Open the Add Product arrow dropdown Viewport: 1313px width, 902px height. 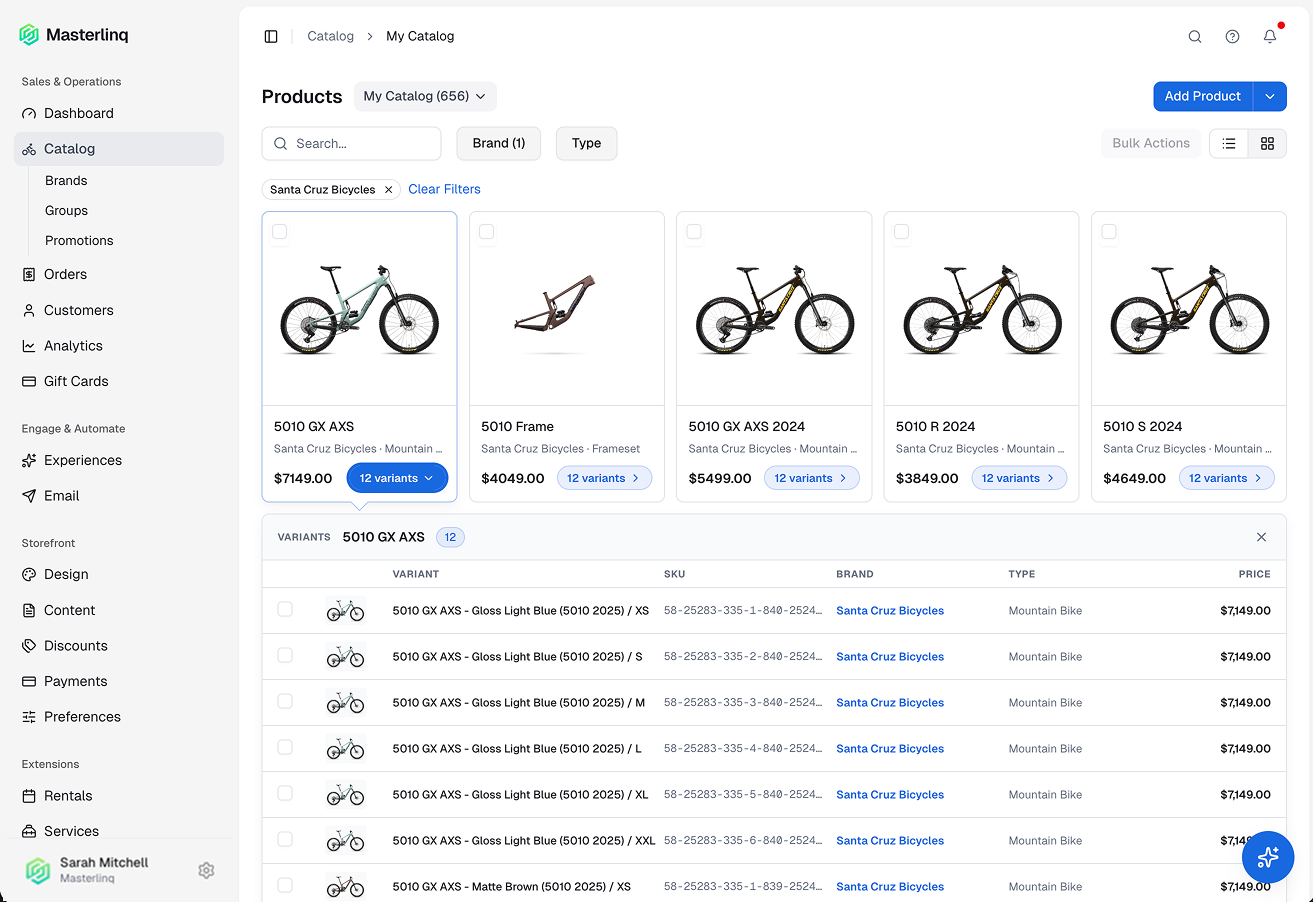1270,96
